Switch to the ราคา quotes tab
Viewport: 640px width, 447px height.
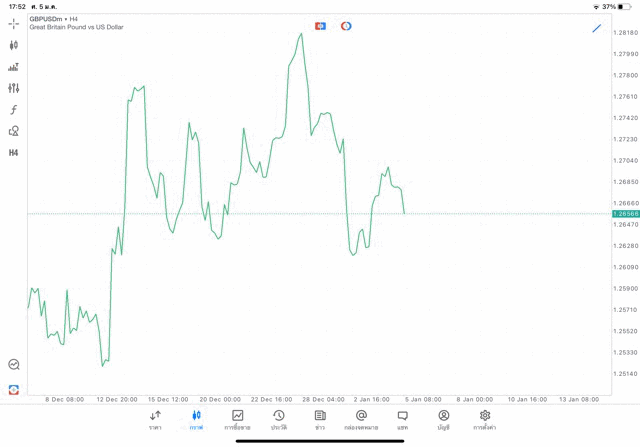click(x=155, y=420)
